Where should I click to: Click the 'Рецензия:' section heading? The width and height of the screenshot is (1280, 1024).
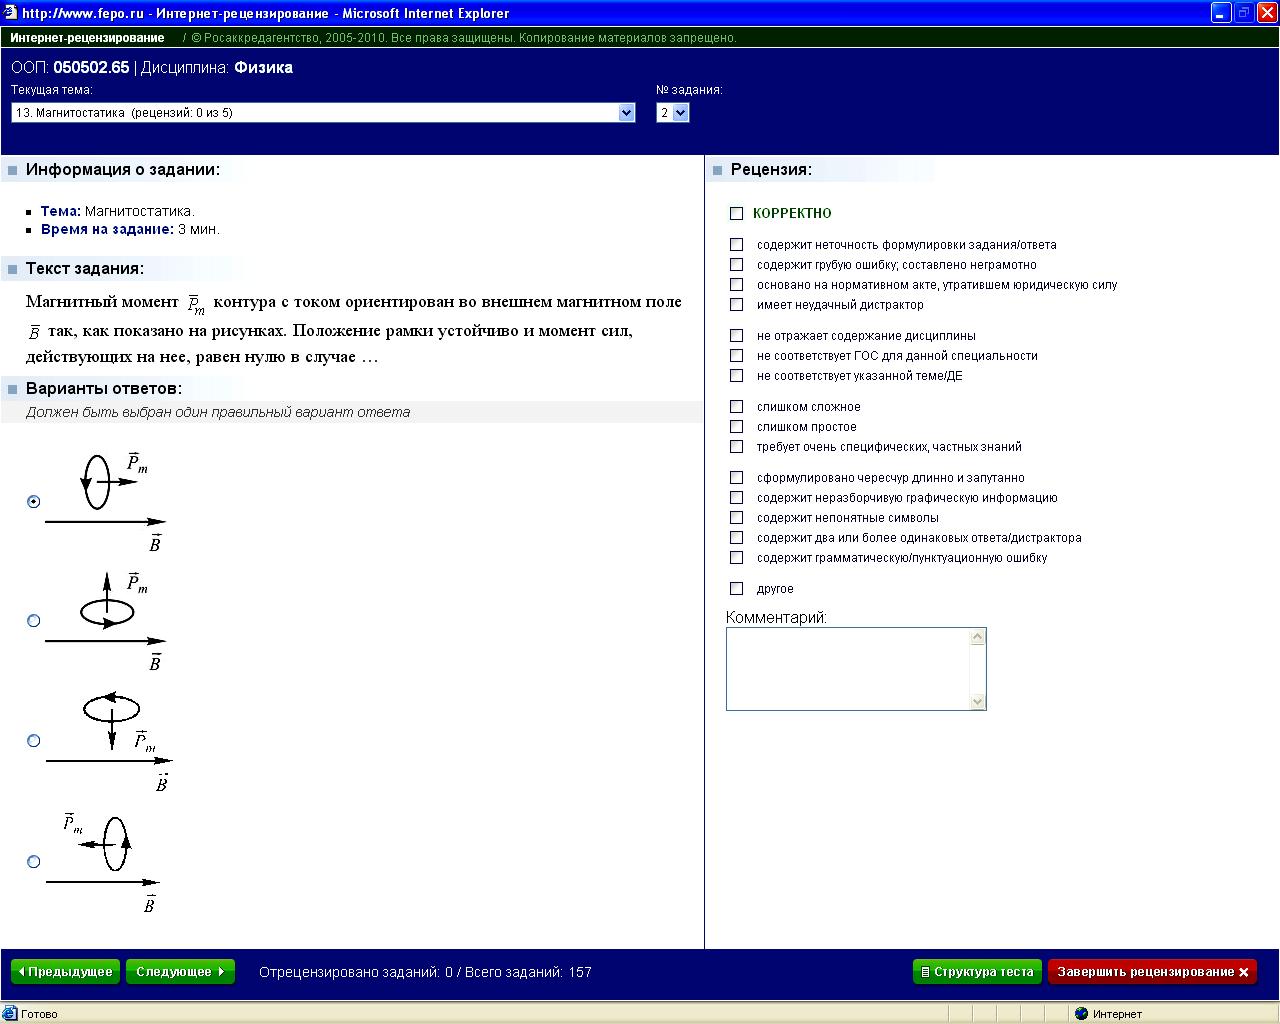771,170
